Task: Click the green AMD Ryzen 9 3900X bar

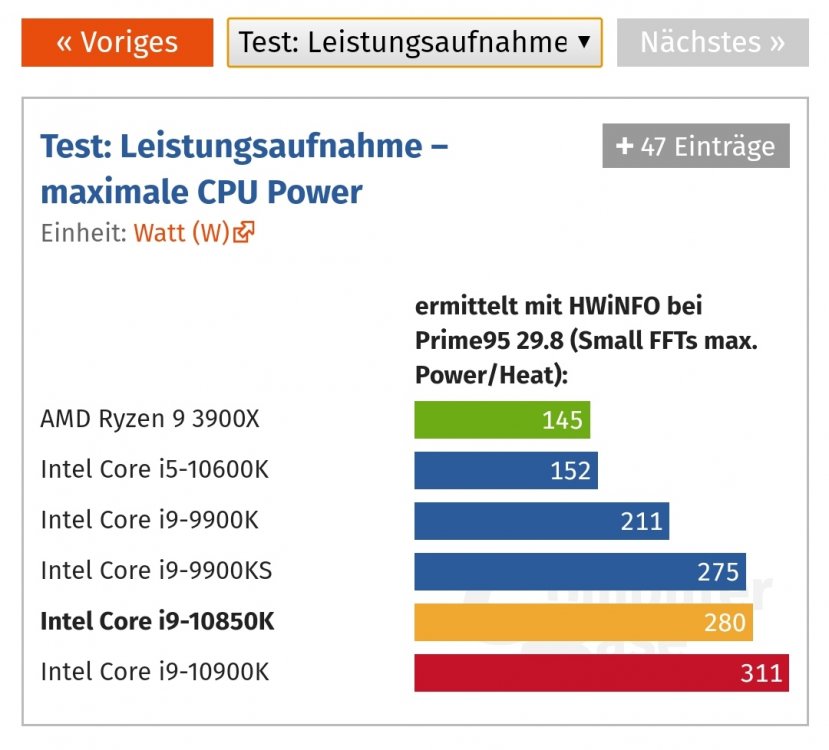Action: pos(502,420)
